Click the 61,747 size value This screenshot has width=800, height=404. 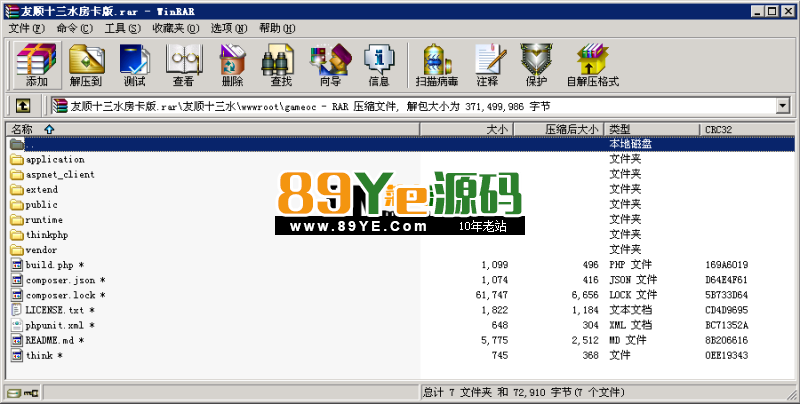(492, 295)
